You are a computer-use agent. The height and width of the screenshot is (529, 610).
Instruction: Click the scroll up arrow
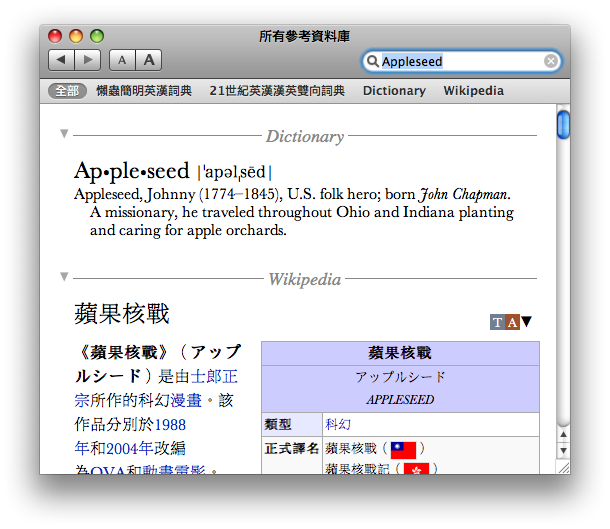[563, 434]
